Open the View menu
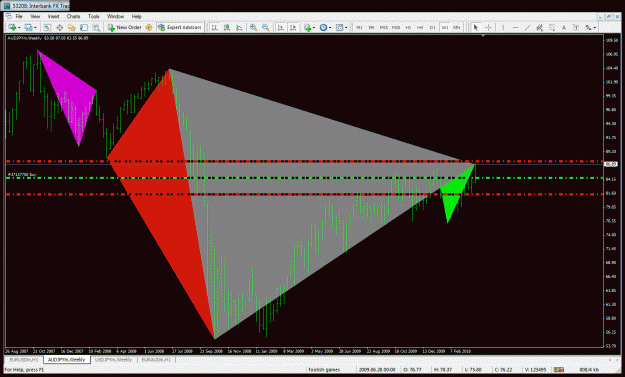The height and width of the screenshot is (377, 625). (35, 16)
